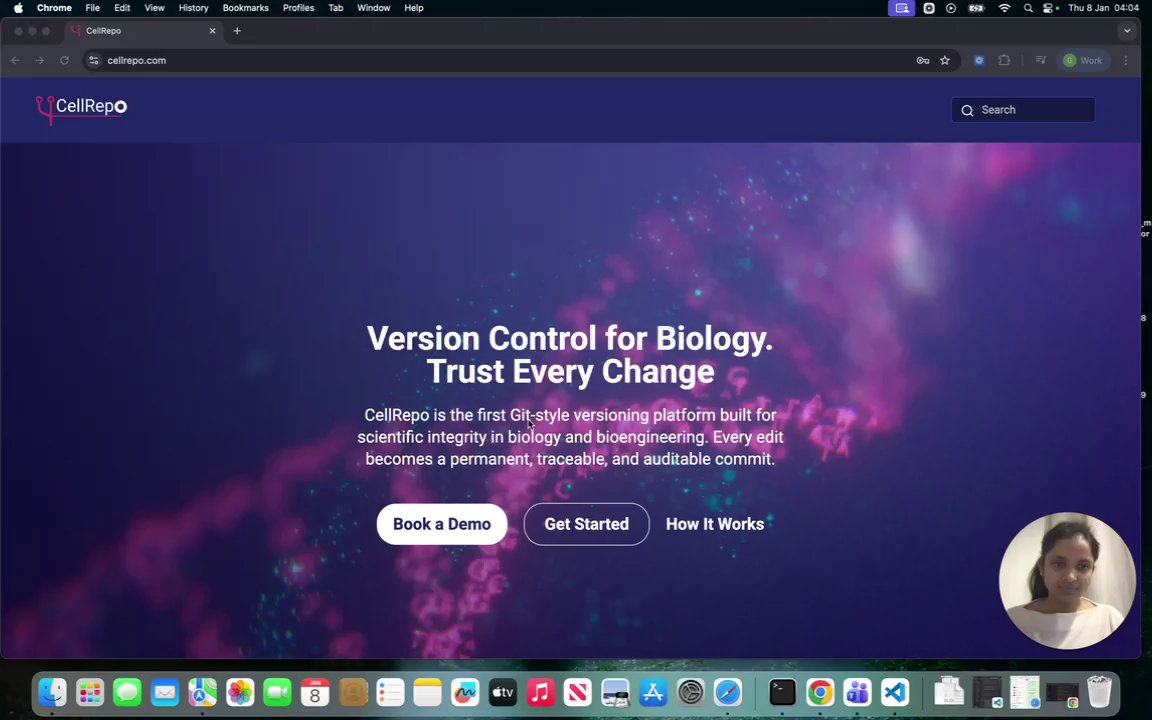The width and height of the screenshot is (1152, 720).
Task: Click the screen recording icon in the menu bar
Action: (929, 8)
